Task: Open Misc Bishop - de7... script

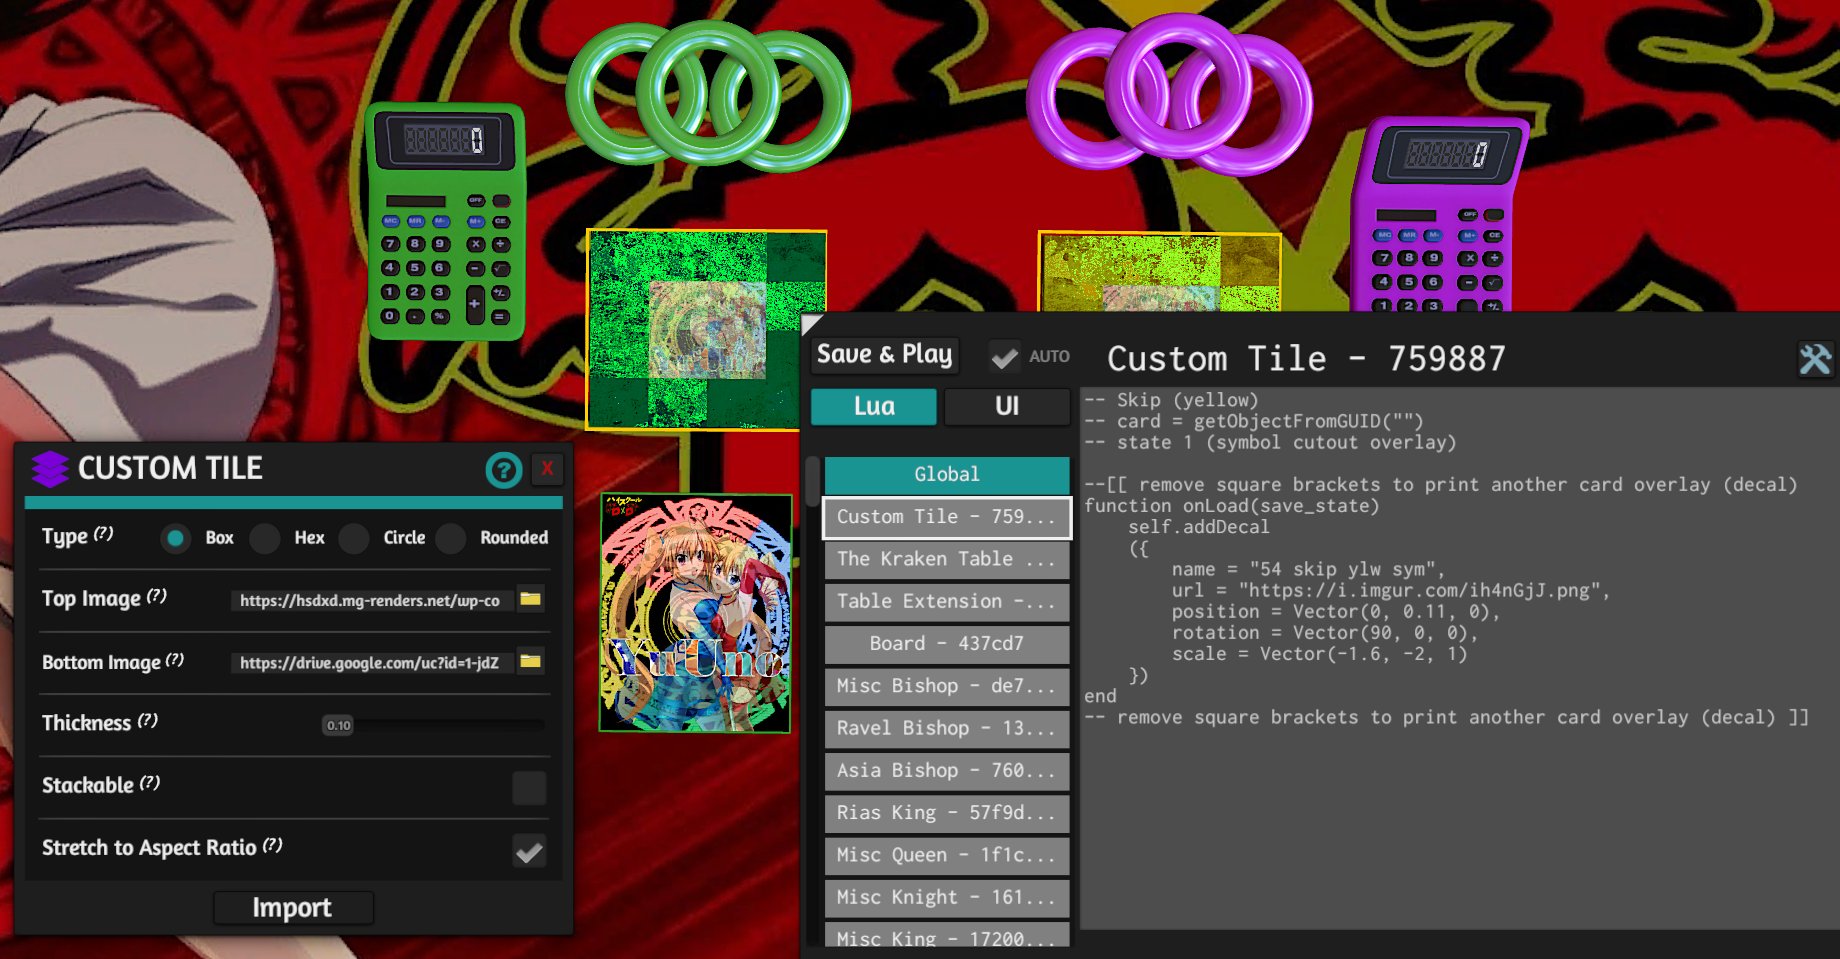Action: click(946, 686)
